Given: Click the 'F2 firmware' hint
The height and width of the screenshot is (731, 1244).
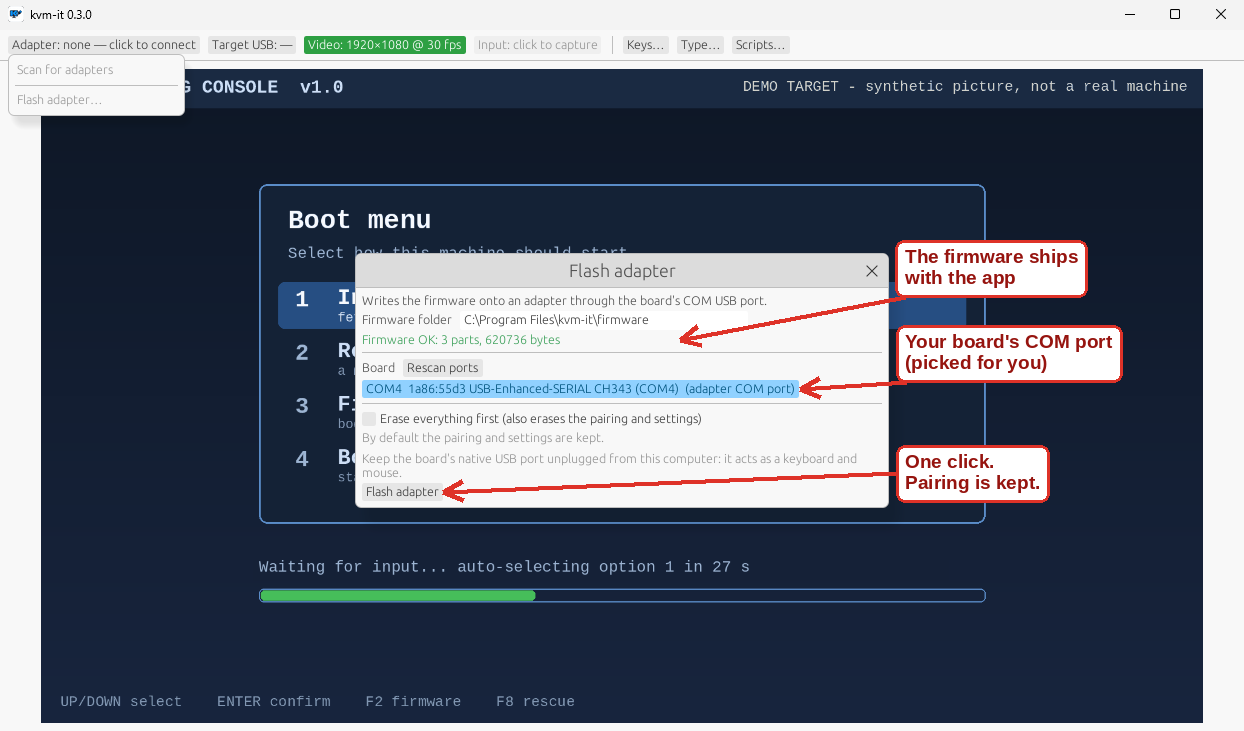Looking at the screenshot, I should tap(413, 702).
